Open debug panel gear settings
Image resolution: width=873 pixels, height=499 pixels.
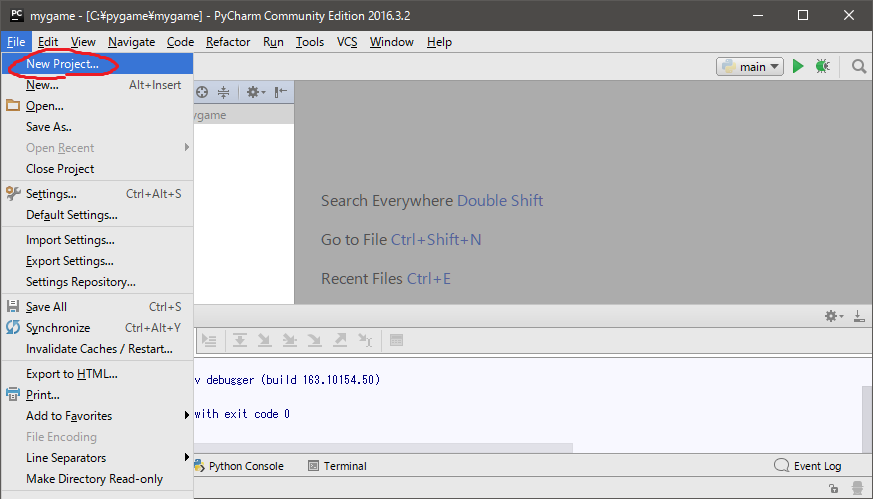[x=833, y=316]
